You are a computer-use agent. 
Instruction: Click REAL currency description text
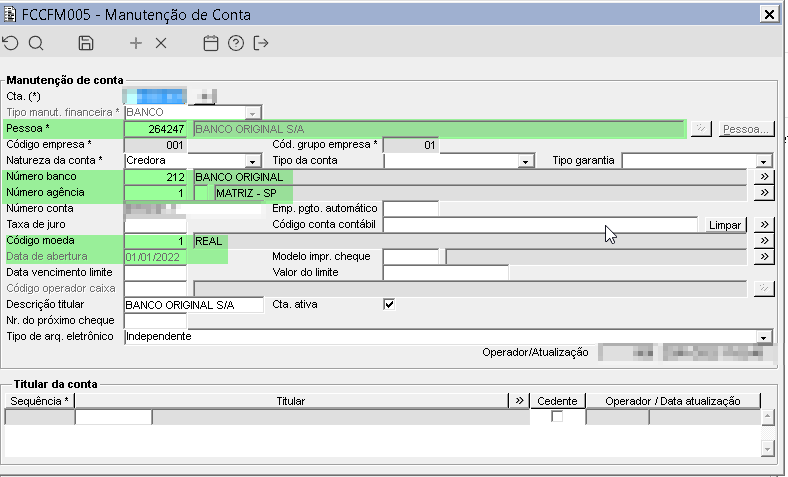click(209, 241)
